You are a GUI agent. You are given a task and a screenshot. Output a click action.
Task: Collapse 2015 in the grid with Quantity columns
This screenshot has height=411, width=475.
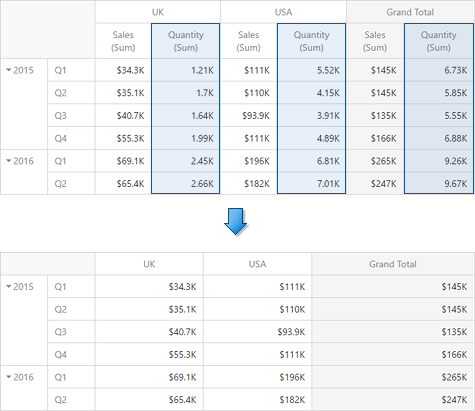tap(9, 70)
